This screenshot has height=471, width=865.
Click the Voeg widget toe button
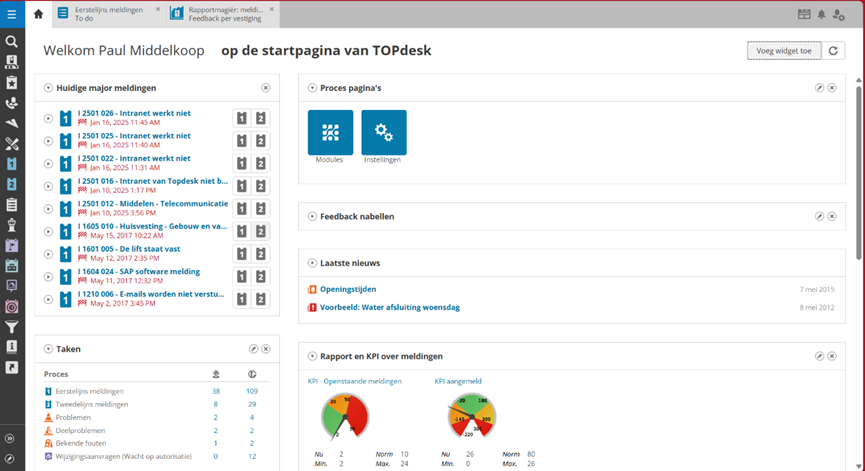point(783,50)
